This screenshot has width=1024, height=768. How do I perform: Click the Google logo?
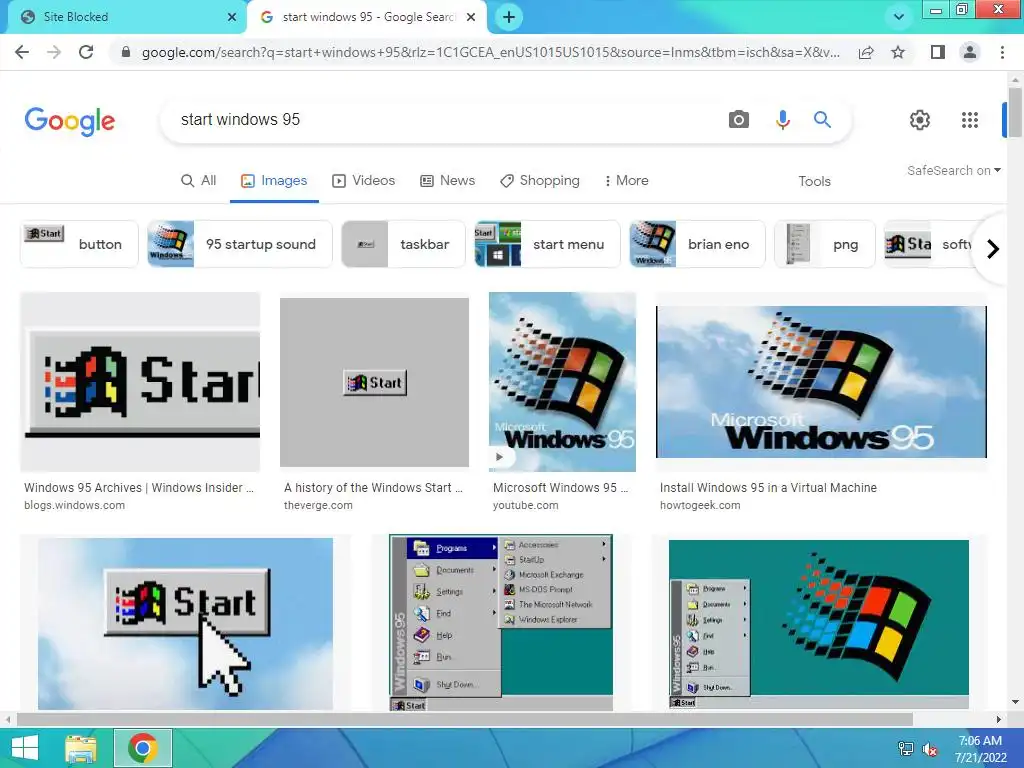tap(70, 121)
